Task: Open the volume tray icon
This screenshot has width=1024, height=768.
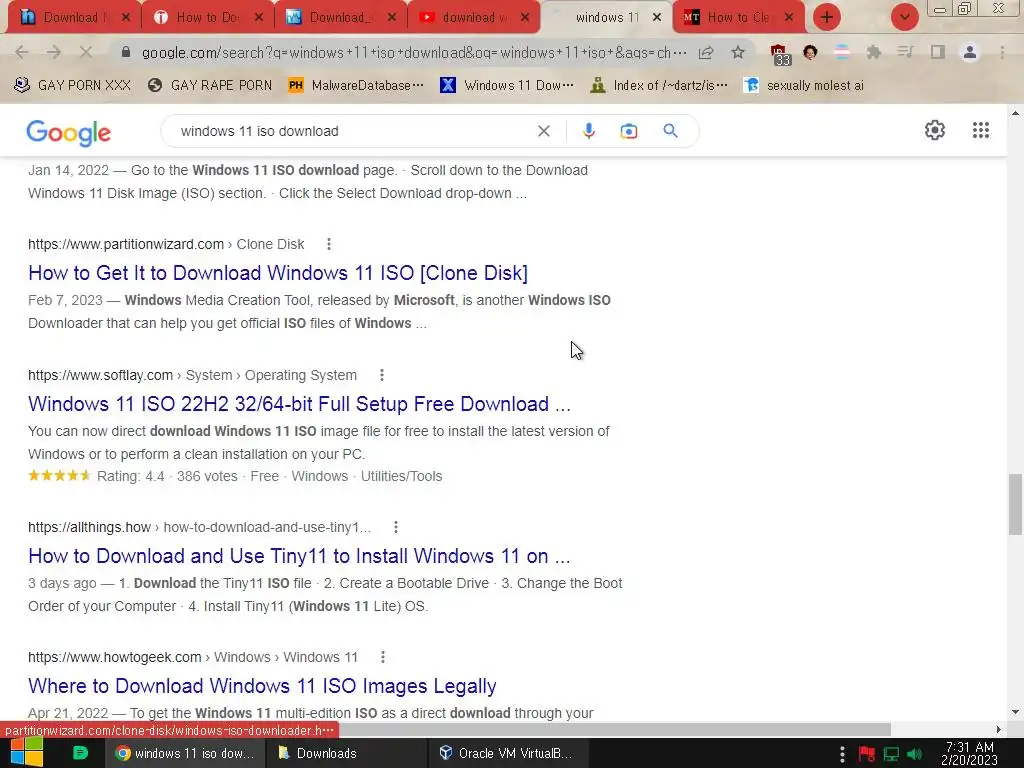Action: click(x=914, y=754)
